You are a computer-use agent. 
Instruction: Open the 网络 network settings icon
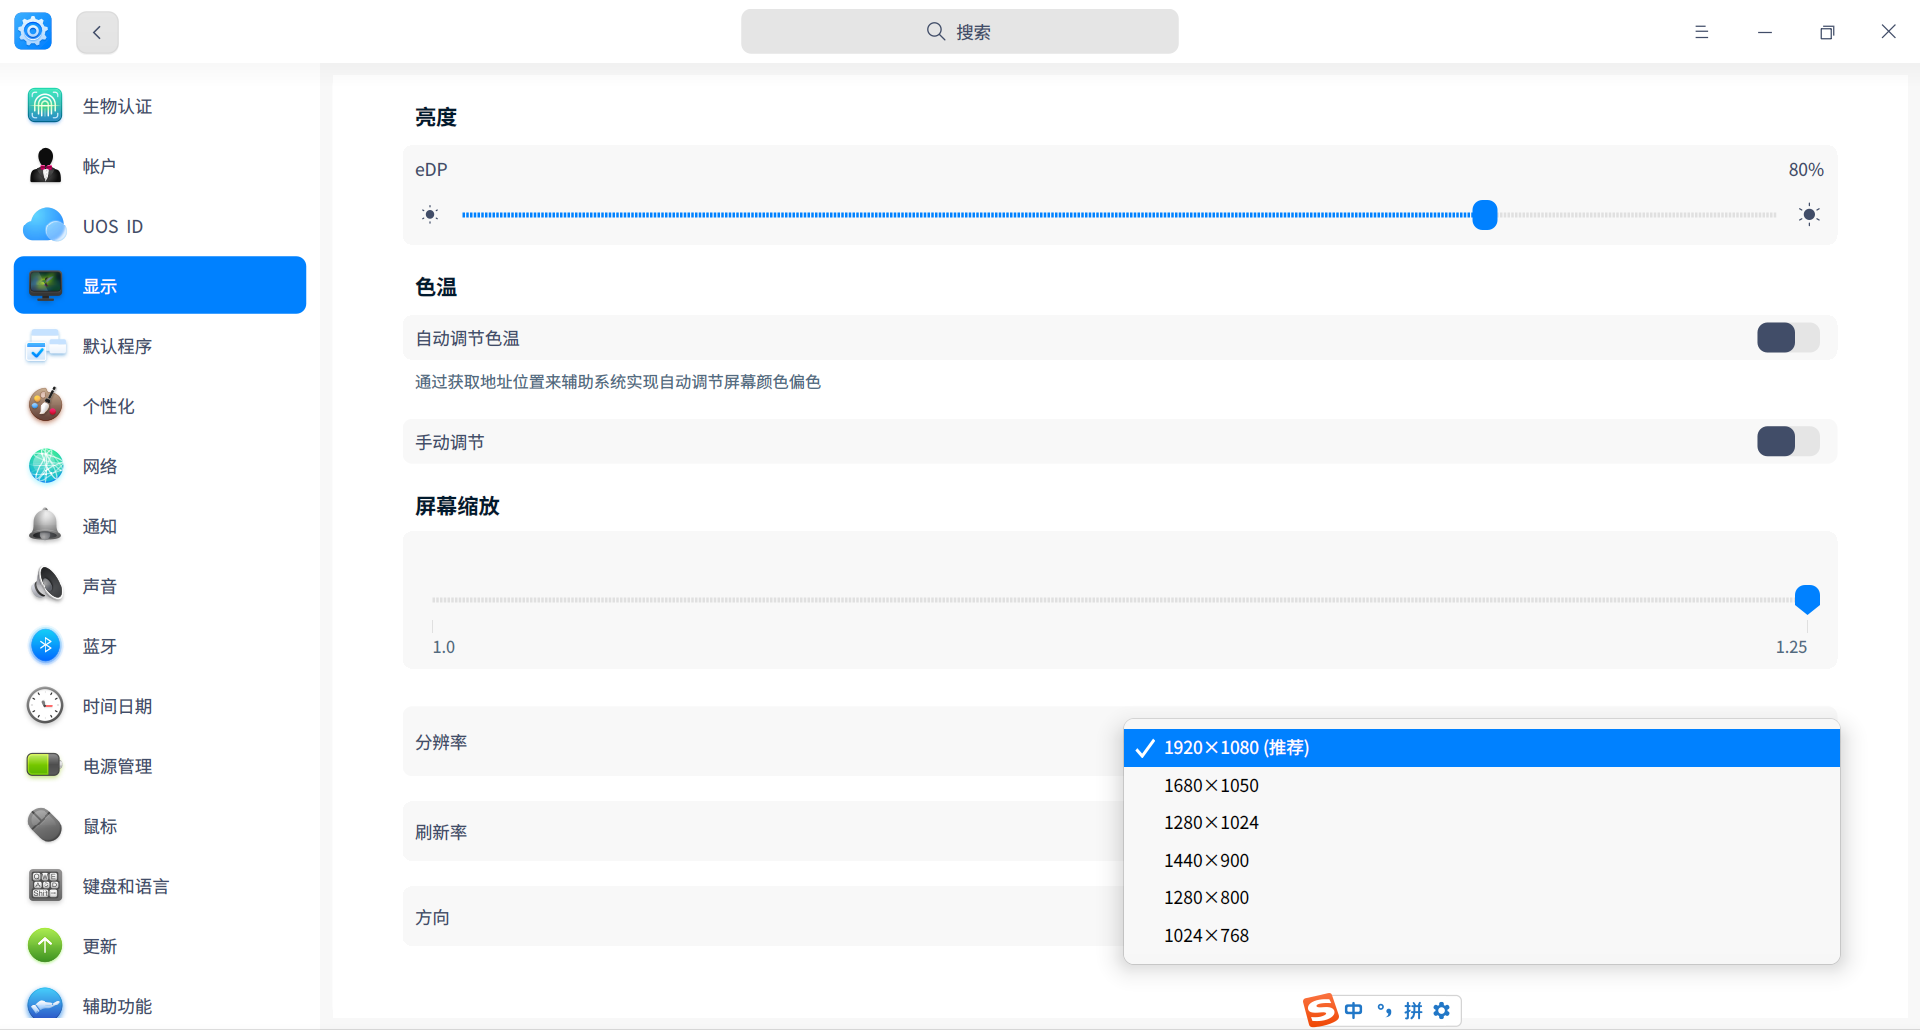(x=45, y=465)
